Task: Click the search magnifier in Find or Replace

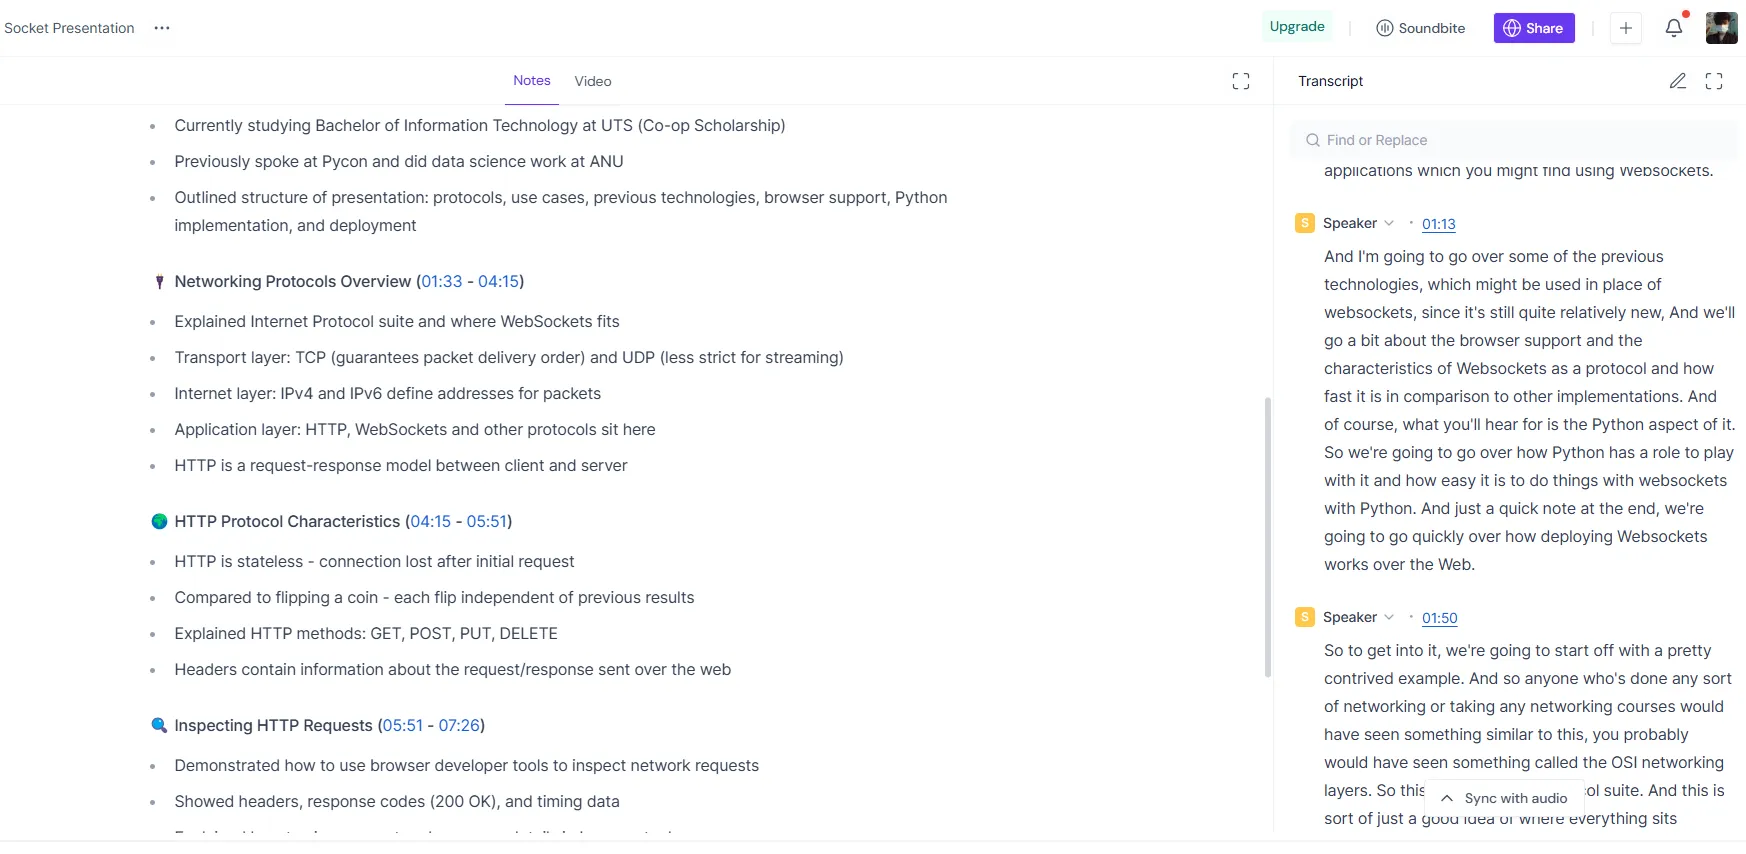Action: [x=1312, y=140]
